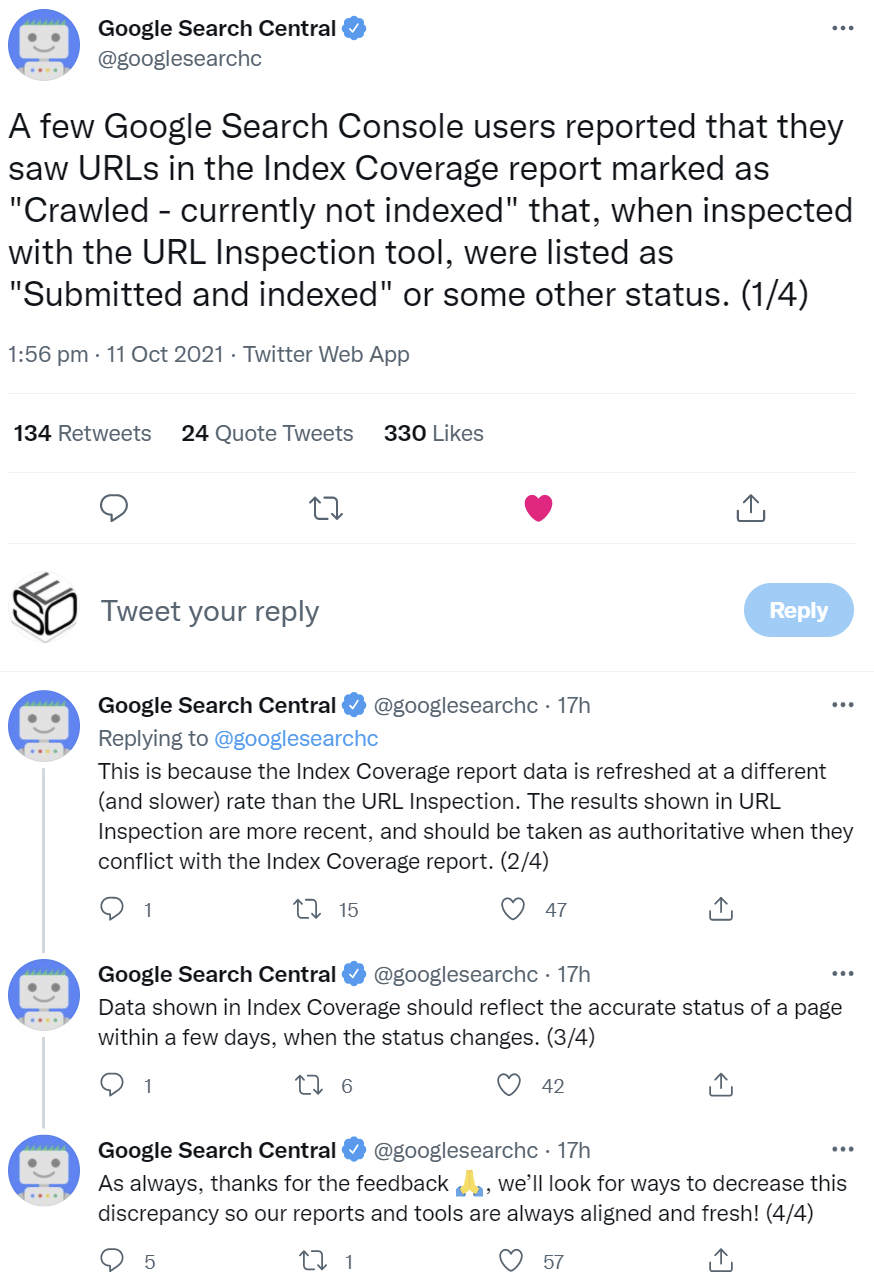Open the more options menu on tweet 4/4
This screenshot has width=874, height=1283.
pos(843,1150)
